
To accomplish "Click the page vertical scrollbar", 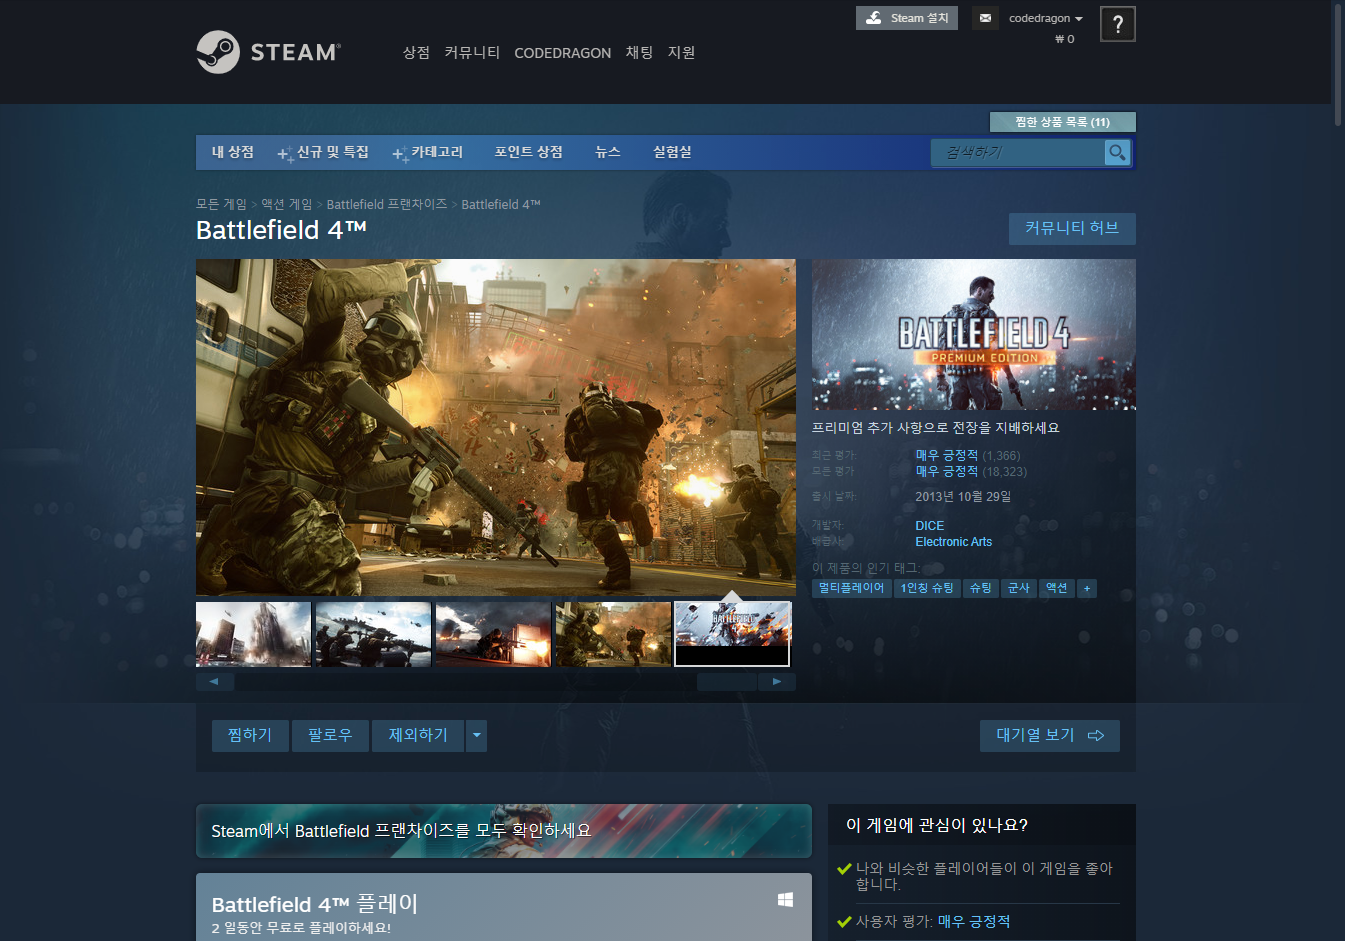I will click(1338, 64).
